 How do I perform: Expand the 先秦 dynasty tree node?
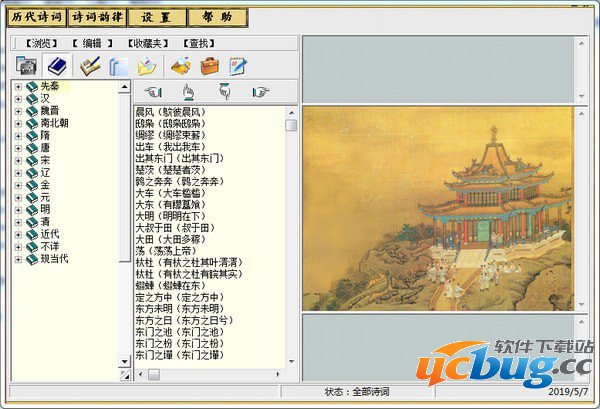coord(18,87)
